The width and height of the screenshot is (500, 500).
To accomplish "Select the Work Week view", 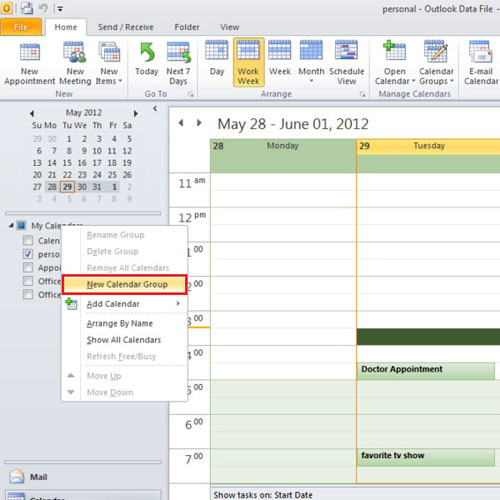I will point(248,63).
